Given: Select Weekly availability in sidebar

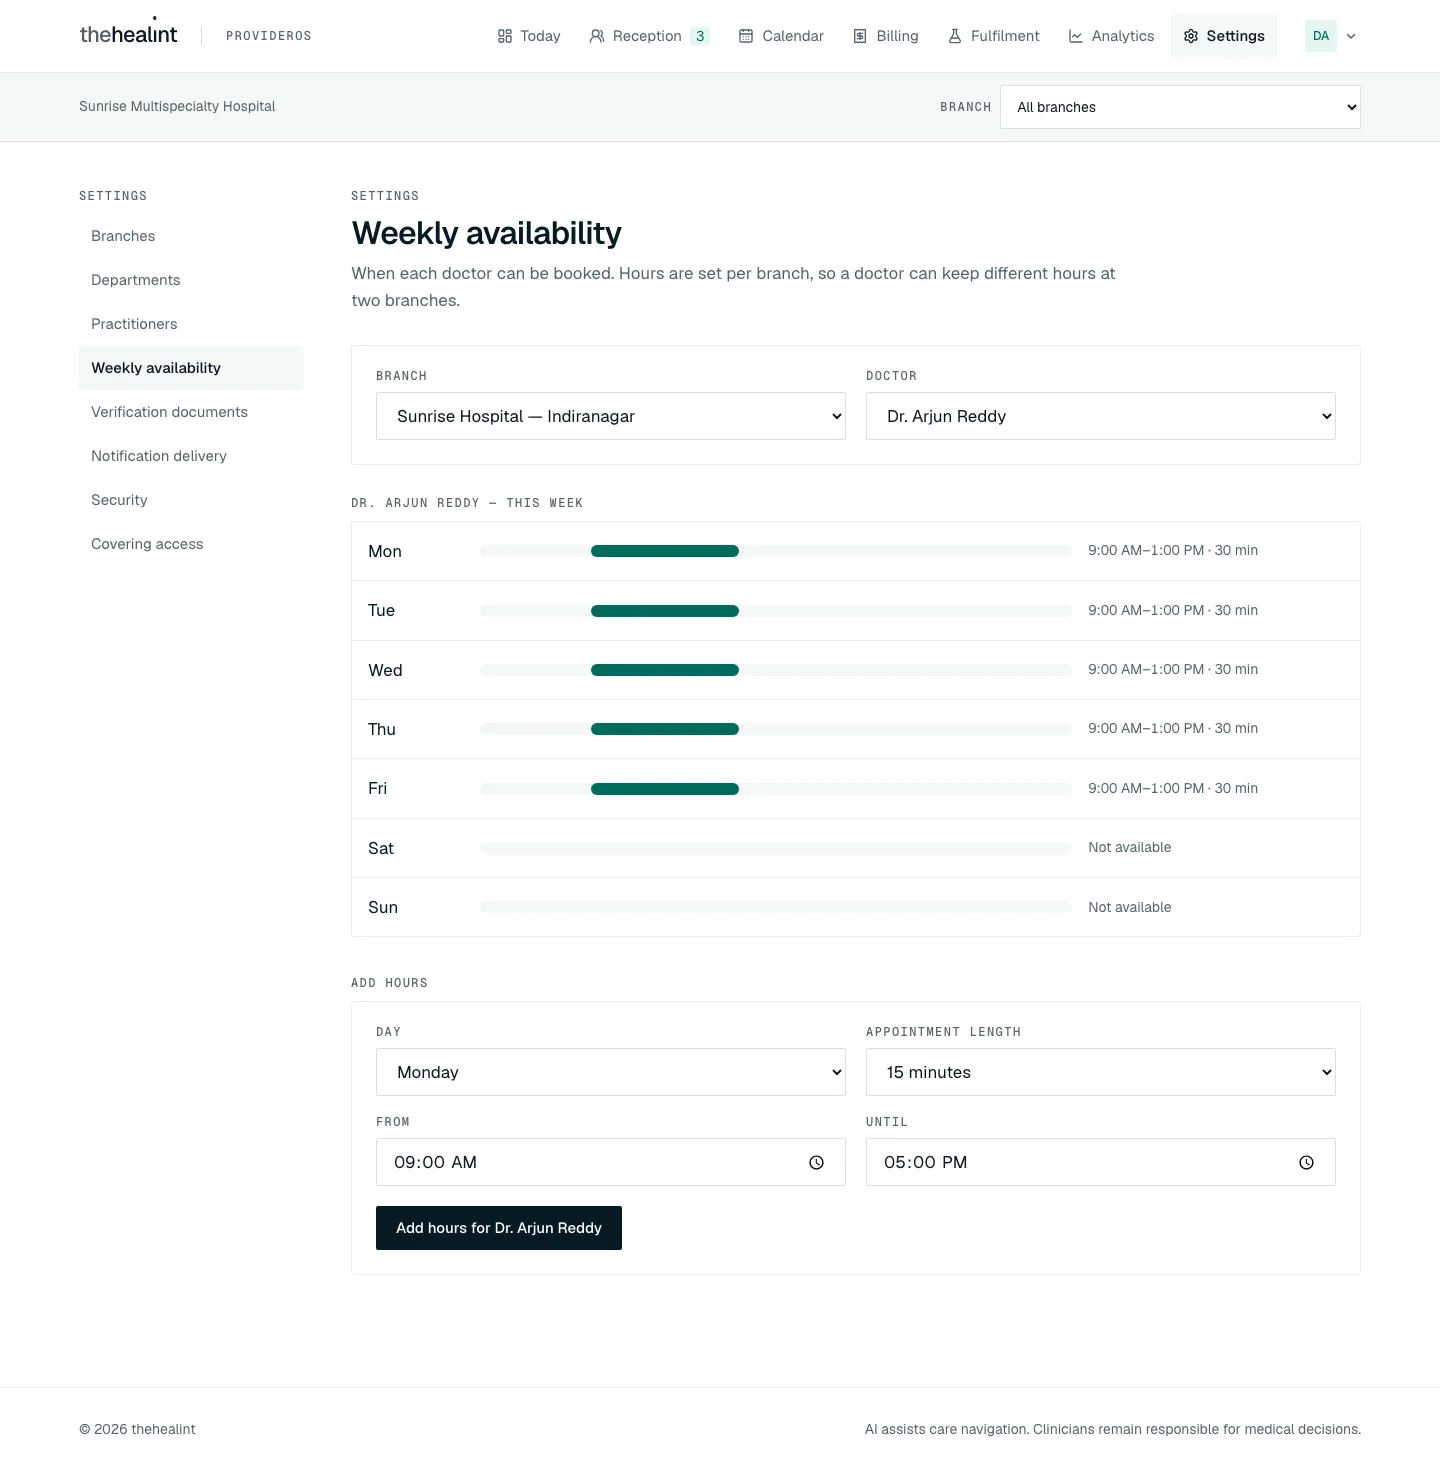Looking at the screenshot, I should coord(191,368).
